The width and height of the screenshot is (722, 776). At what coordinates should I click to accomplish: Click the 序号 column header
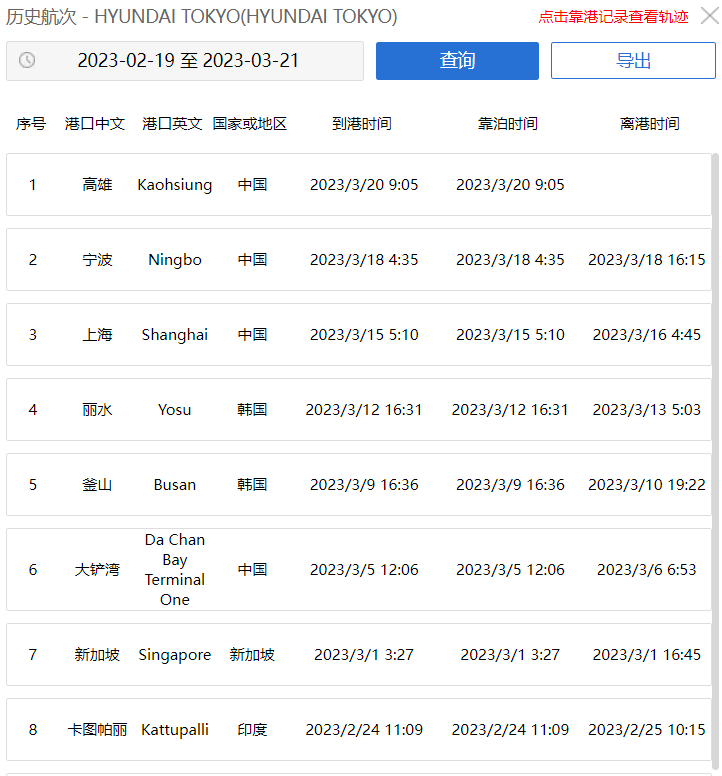coord(31,124)
